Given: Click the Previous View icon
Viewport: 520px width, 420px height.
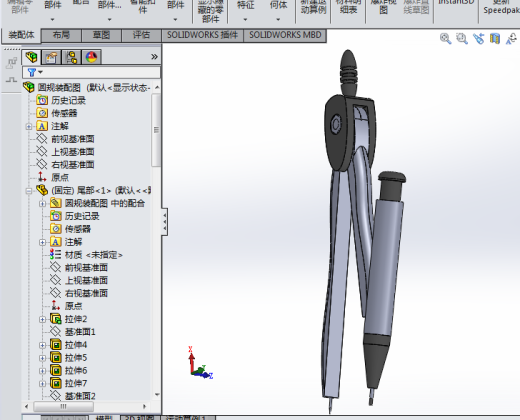Looking at the screenshot, I should pyautogui.click(x=478, y=38).
